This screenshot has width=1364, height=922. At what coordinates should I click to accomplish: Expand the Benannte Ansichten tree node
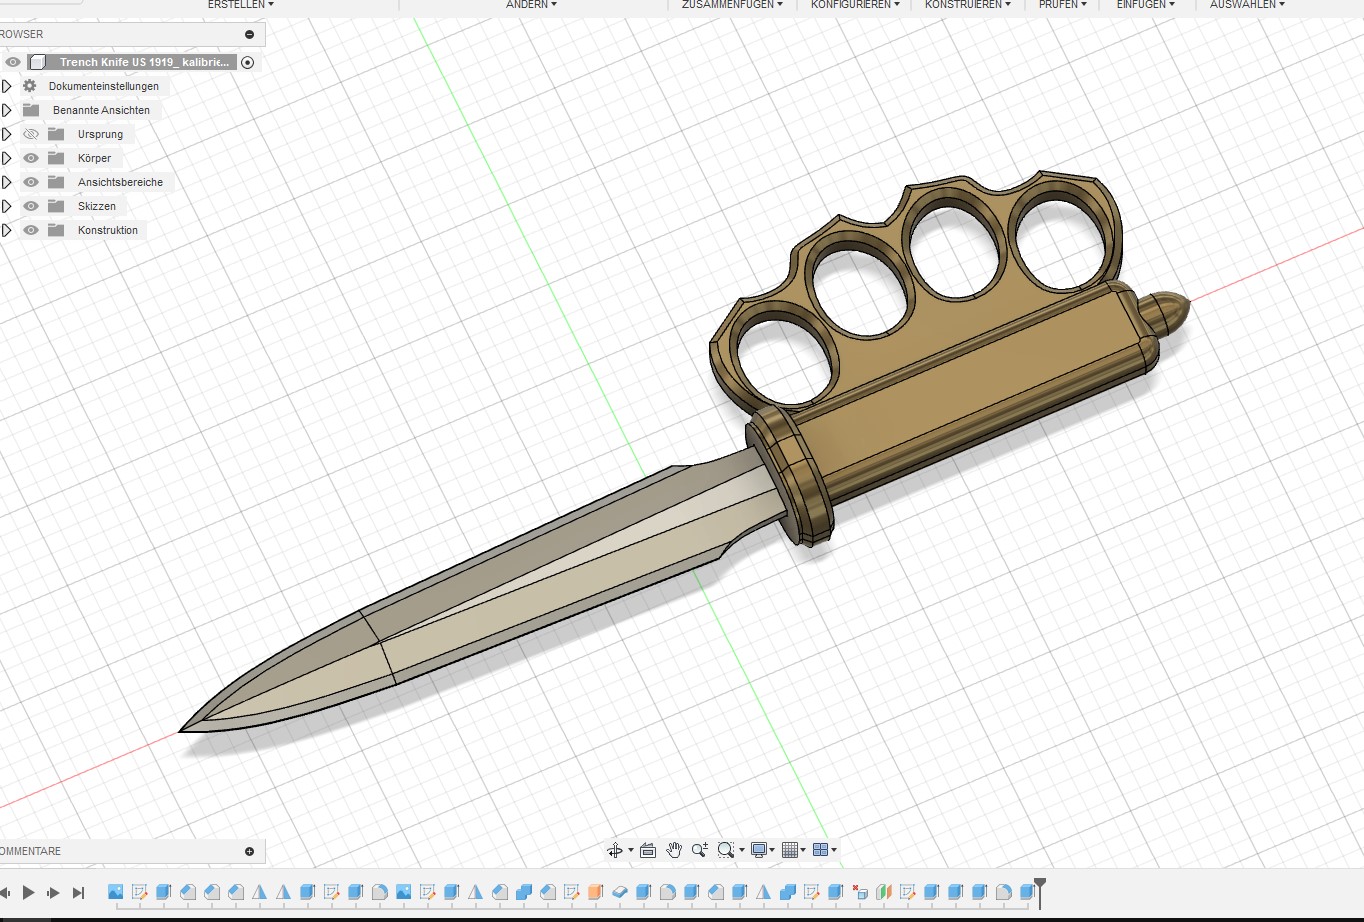[x=6, y=110]
